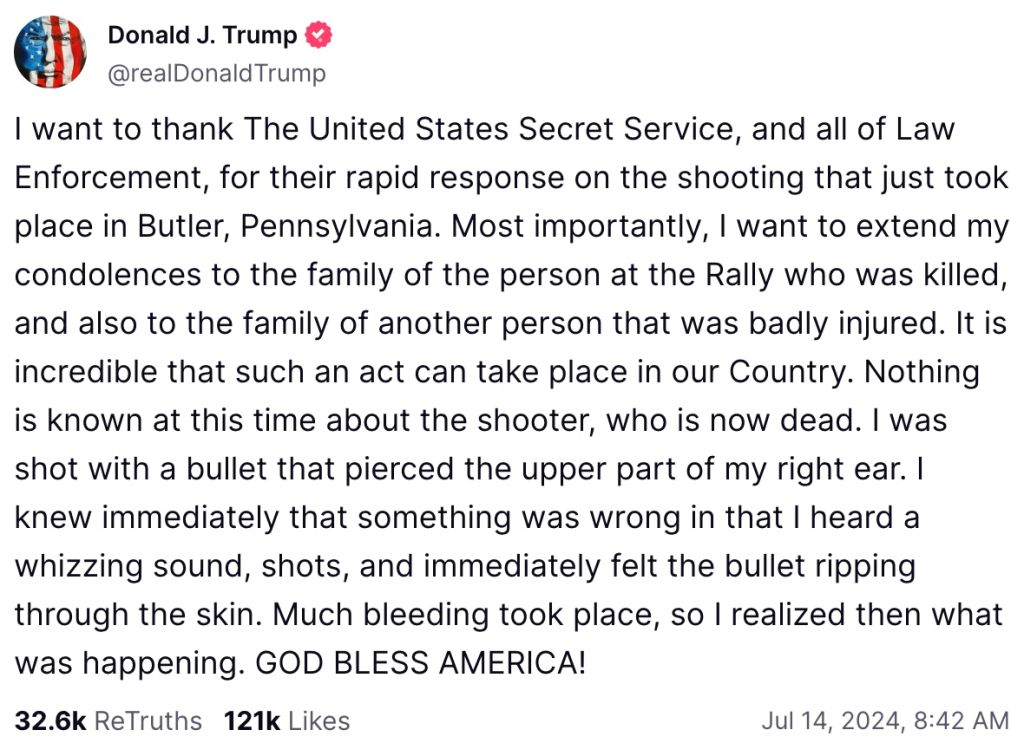
Task: Click the ReTruths label
Action: (148, 721)
